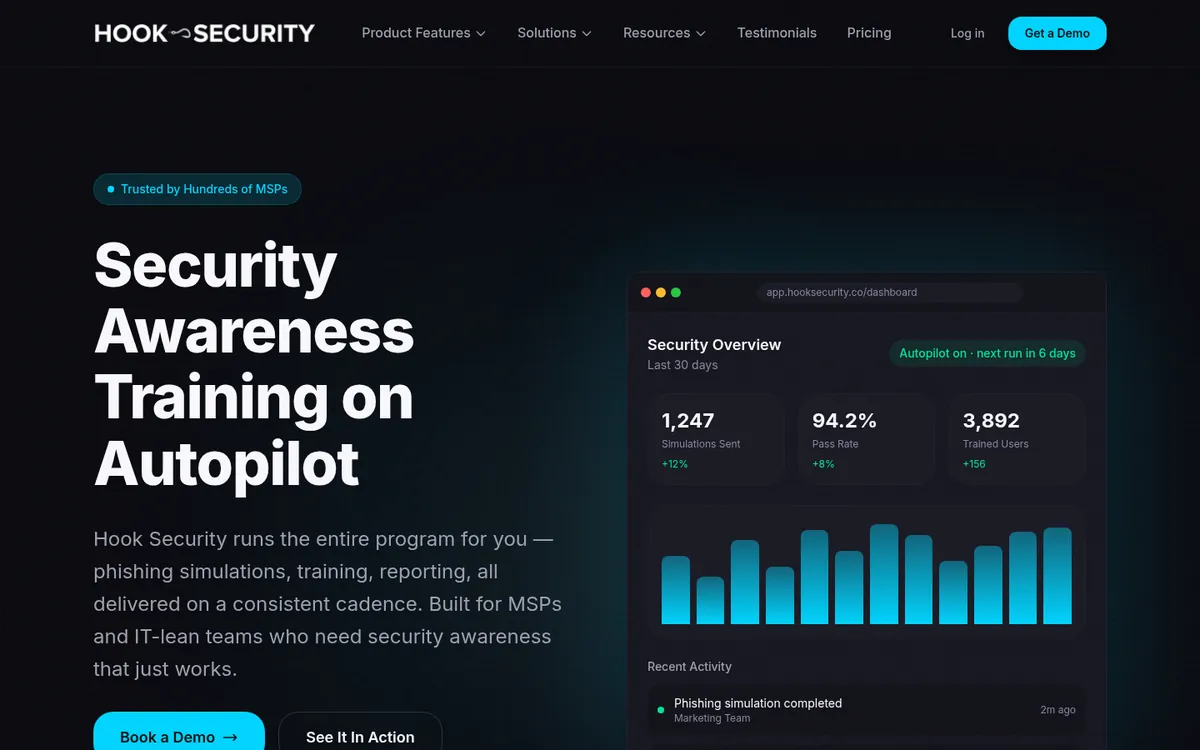Image resolution: width=1200 pixels, height=750 pixels.
Task: Open the Pricing menu item
Action: click(x=869, y=33)
